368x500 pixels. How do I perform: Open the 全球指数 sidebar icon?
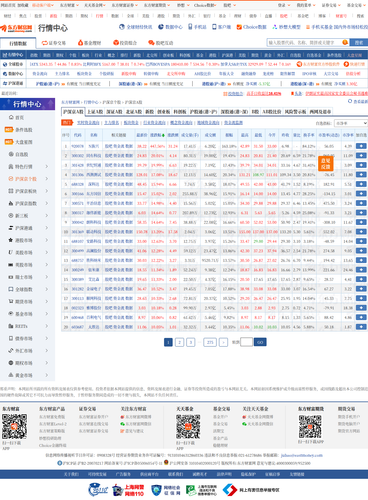click(x=11, y=289)
